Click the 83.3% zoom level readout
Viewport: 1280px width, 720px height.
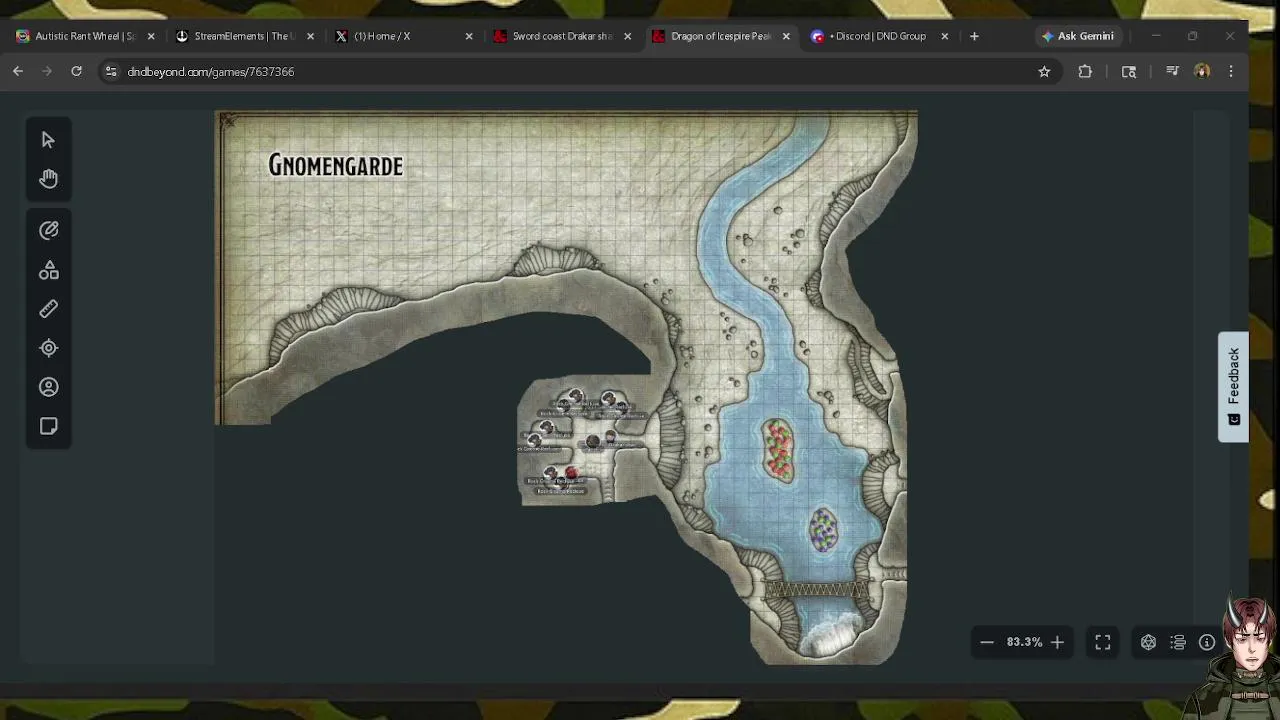coord(1024,642)
